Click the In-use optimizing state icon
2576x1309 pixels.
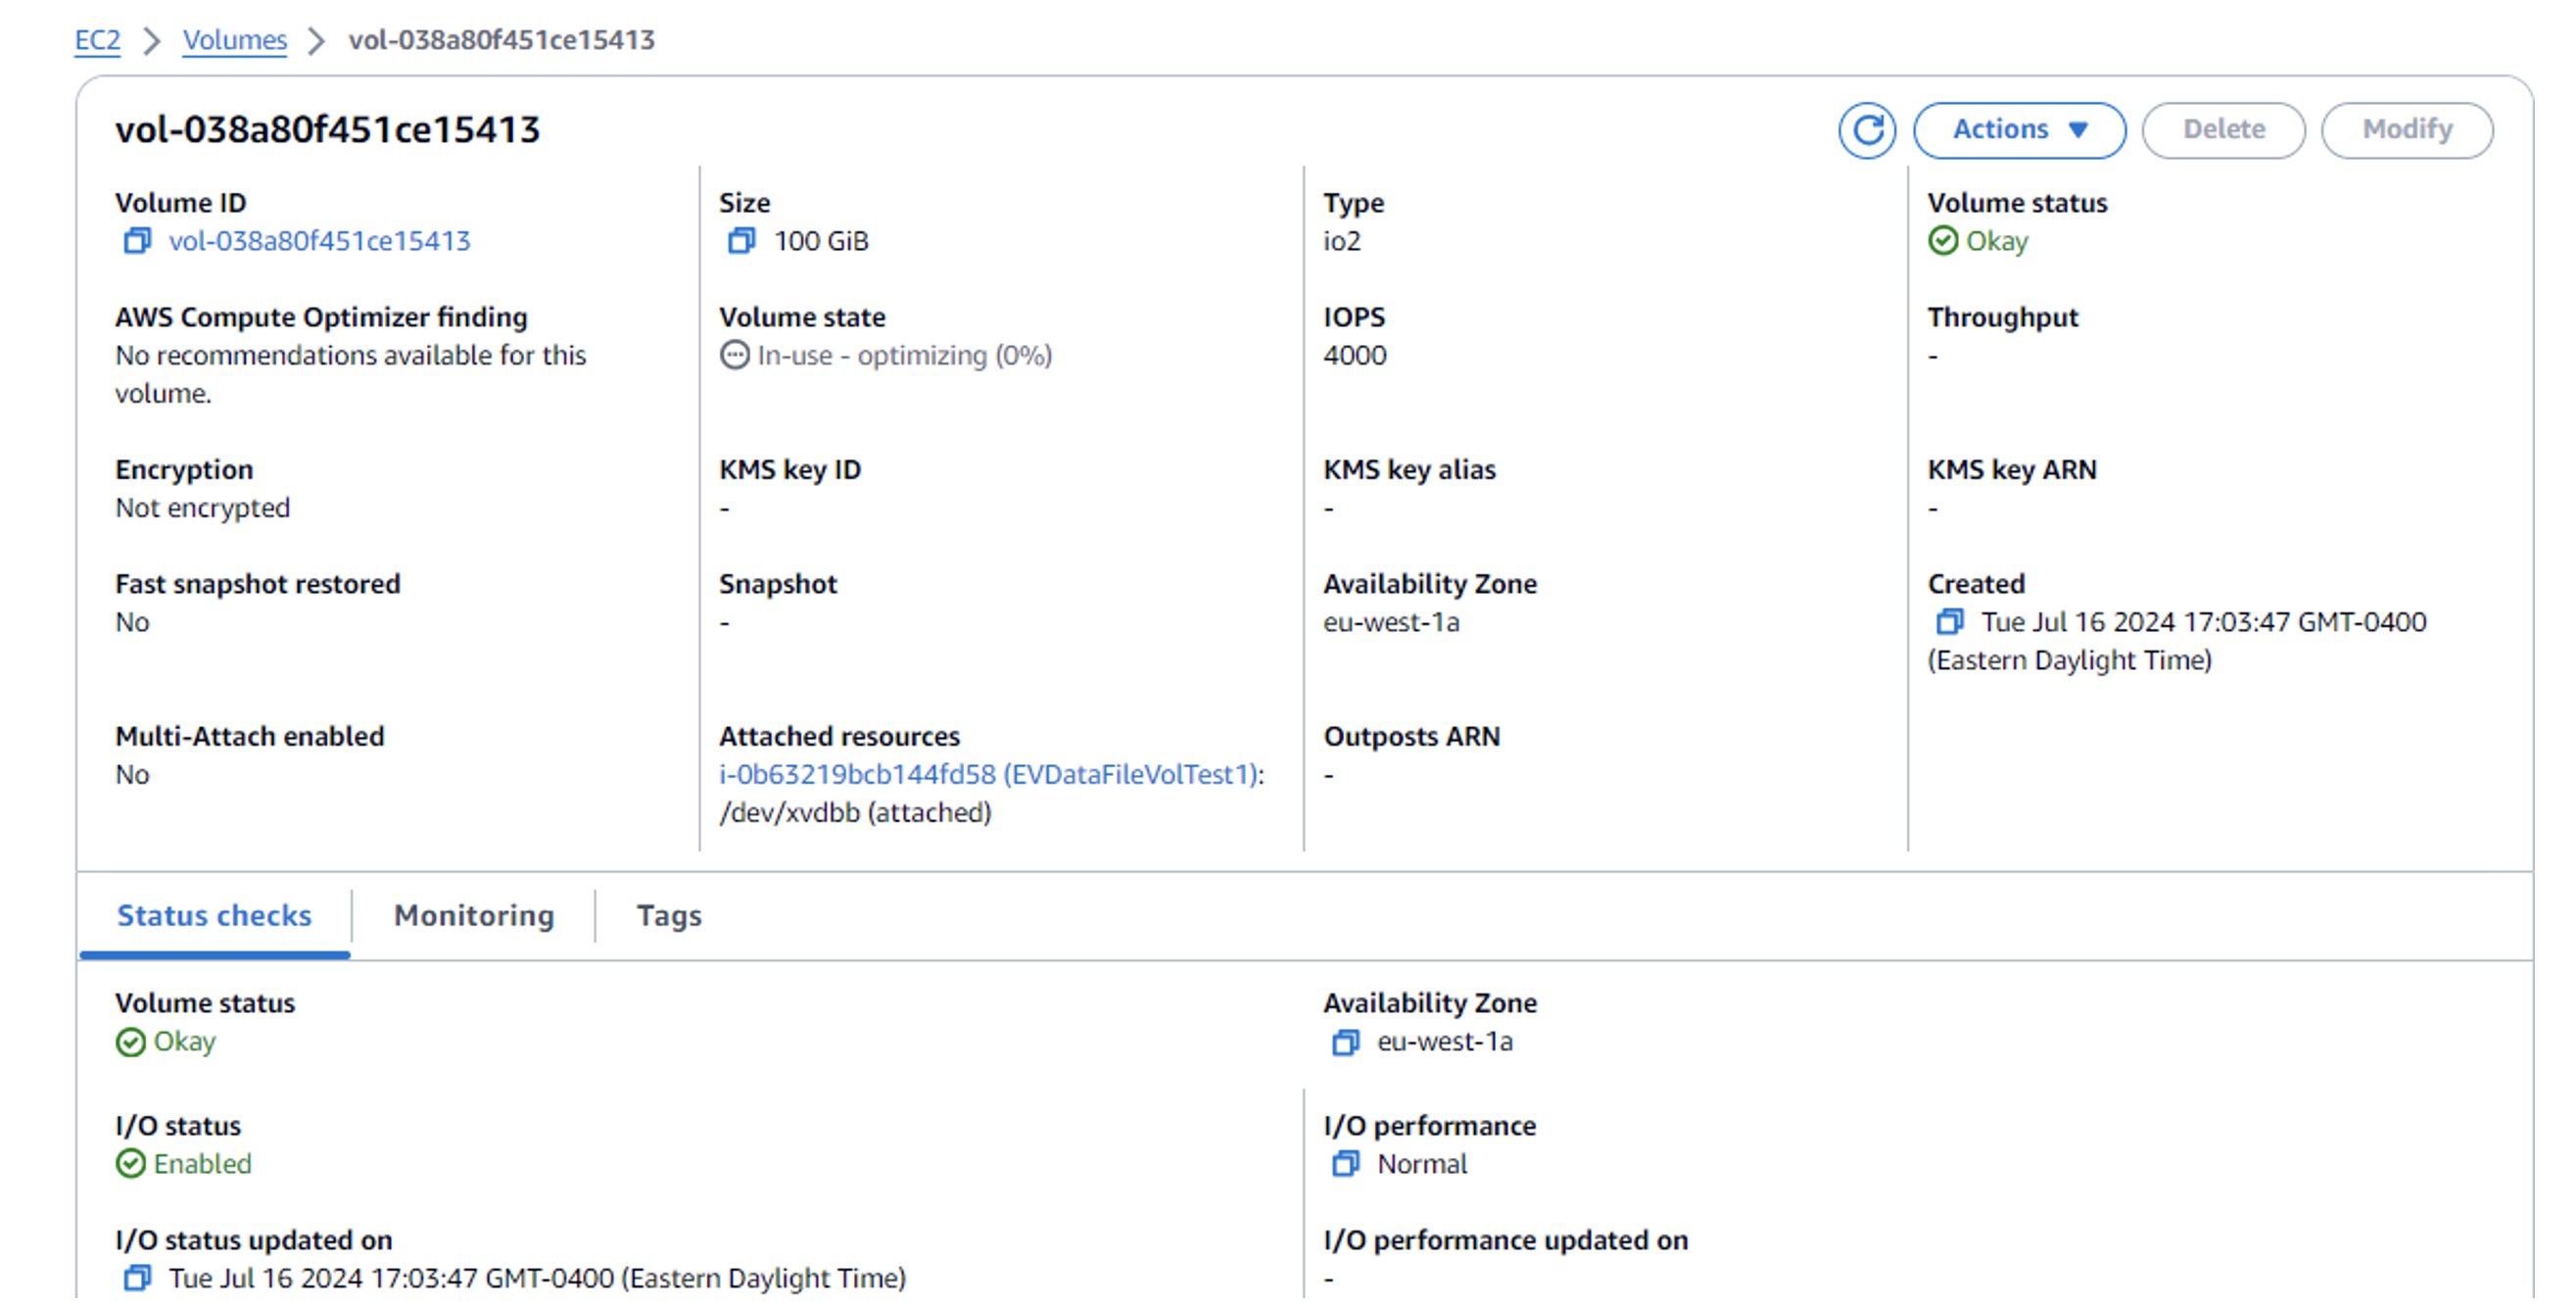coord(734,356)
